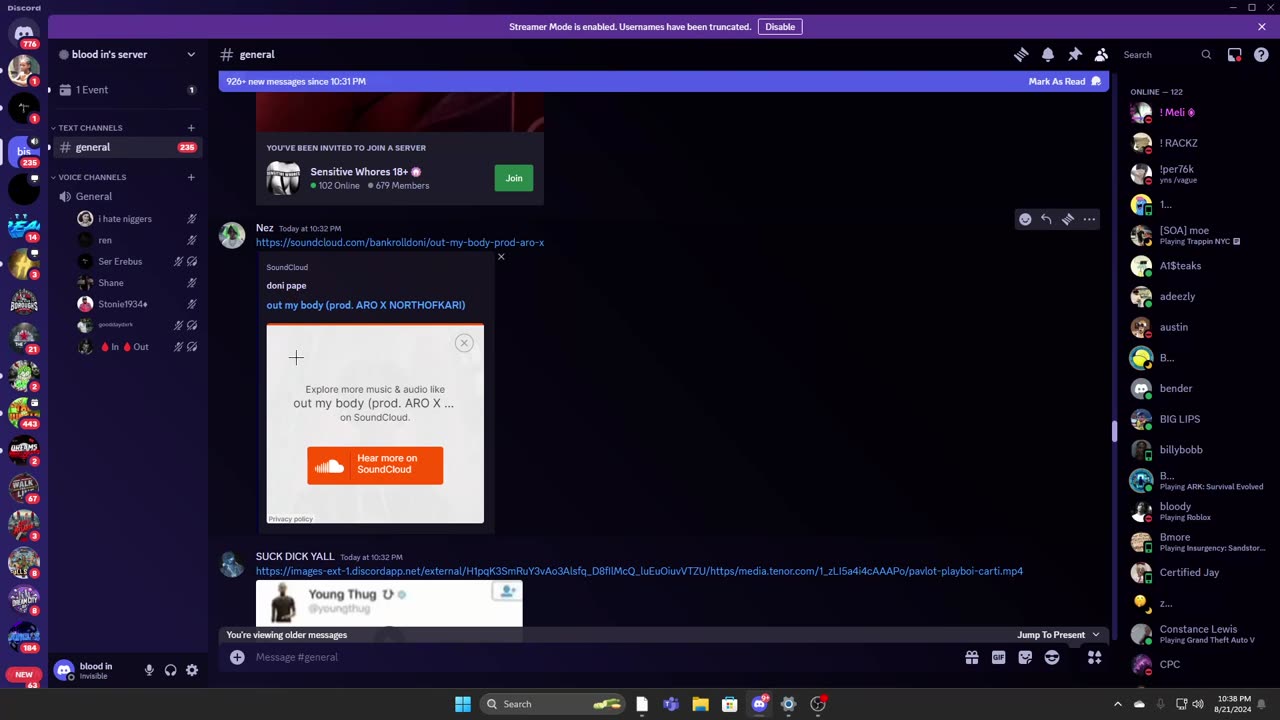Open the sticker picker icon
Viewport: 1280px width, 720px height.
[1025, 657]
